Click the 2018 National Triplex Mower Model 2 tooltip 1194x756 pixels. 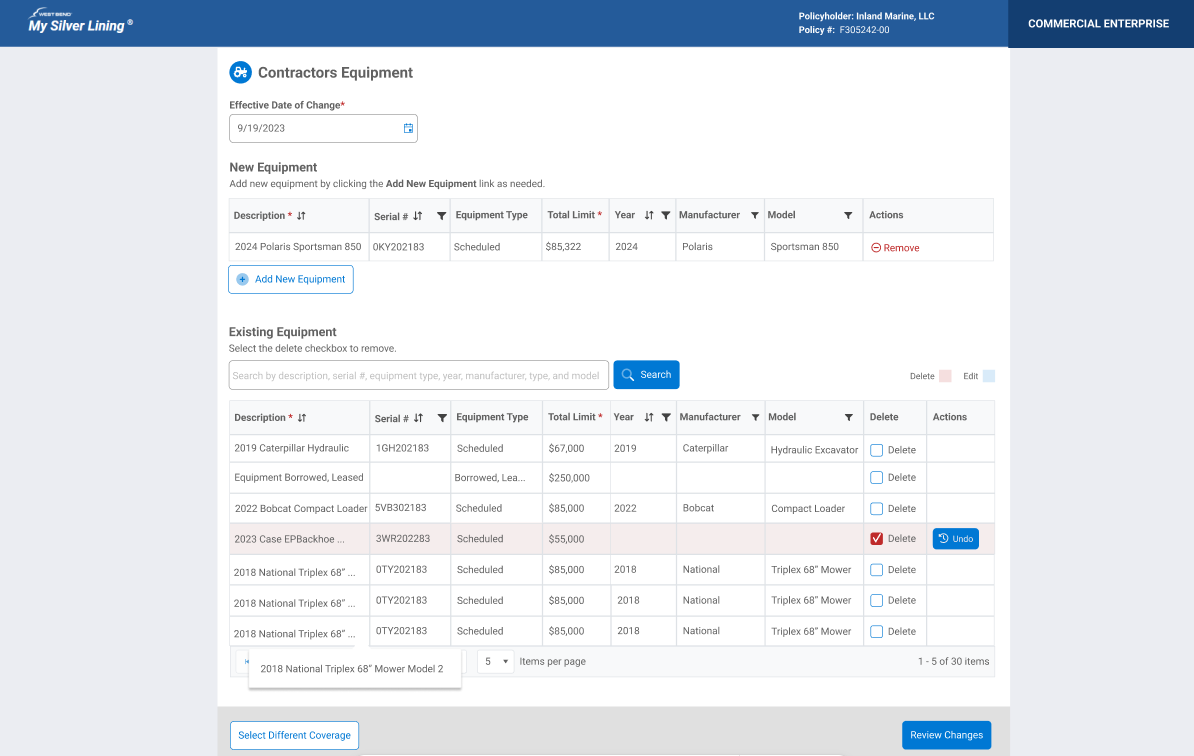coord(355,668)
